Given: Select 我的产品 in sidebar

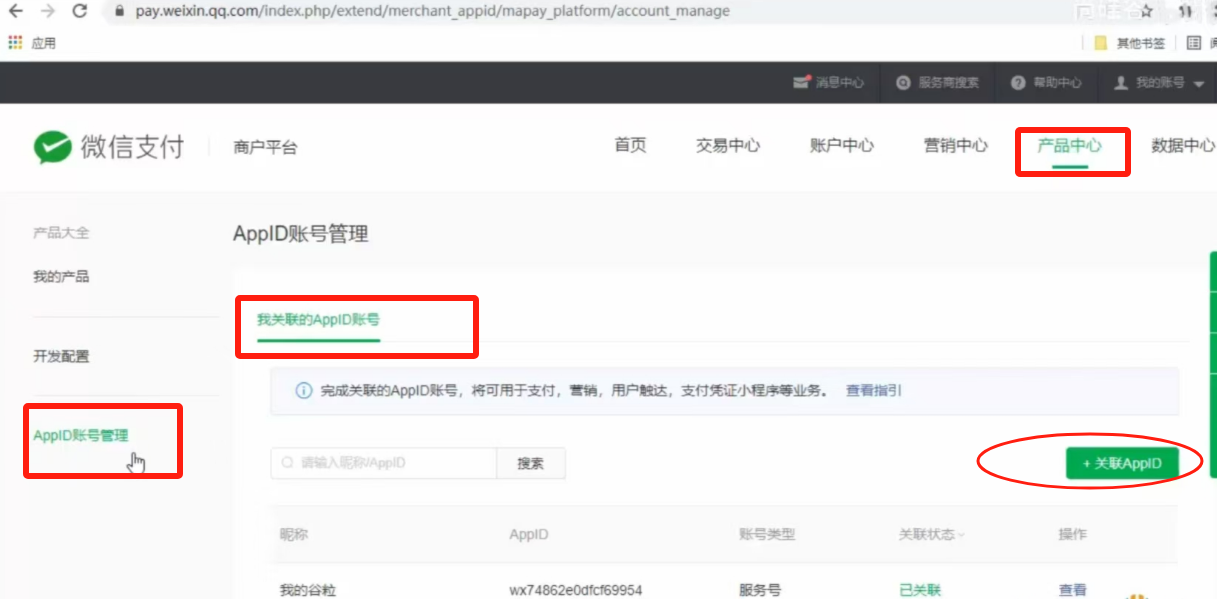Looking at the screenshot, I should (x=61, y=276).
